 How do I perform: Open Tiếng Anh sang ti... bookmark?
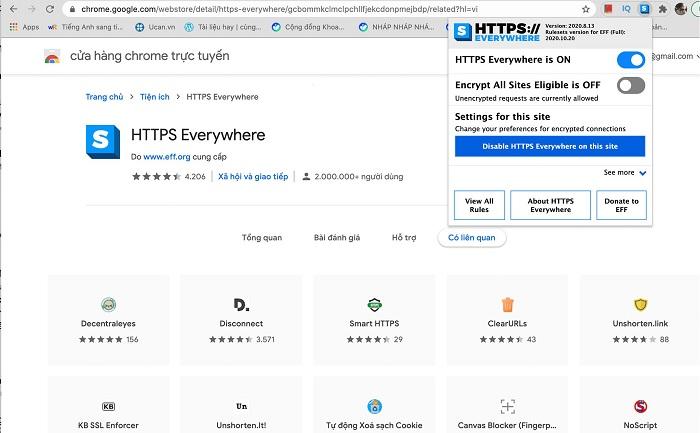click(x=85, y=27)
